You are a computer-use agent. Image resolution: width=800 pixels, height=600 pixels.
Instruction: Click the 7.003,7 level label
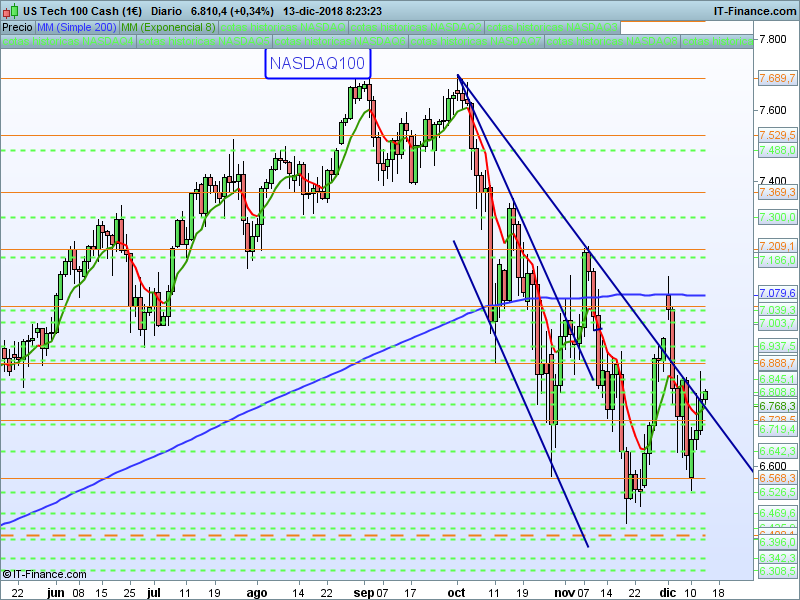[777, 323]
